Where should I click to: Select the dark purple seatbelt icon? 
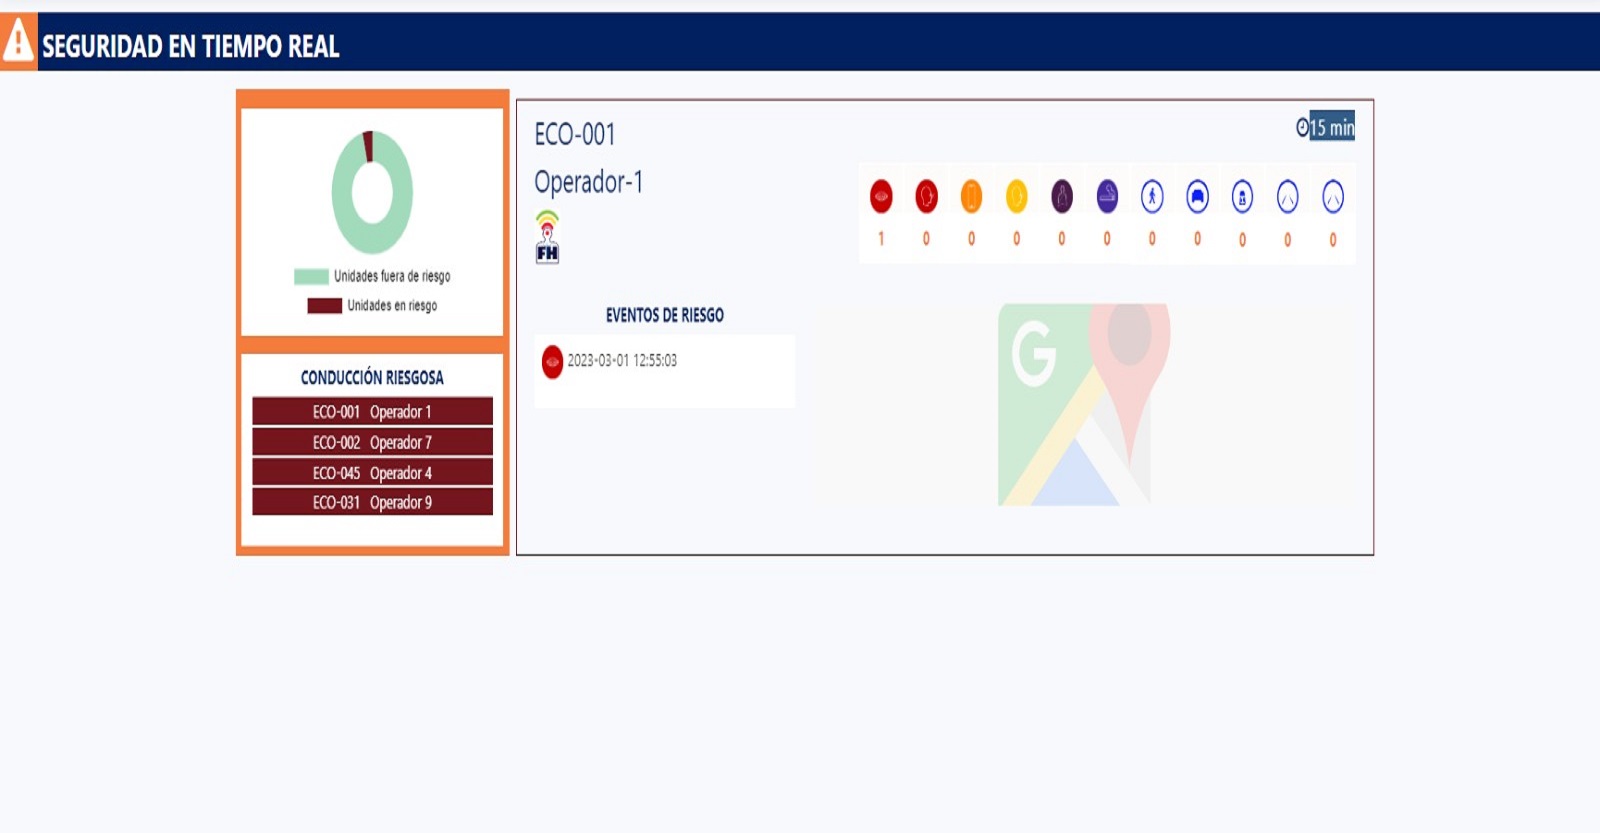point(1062,196)
